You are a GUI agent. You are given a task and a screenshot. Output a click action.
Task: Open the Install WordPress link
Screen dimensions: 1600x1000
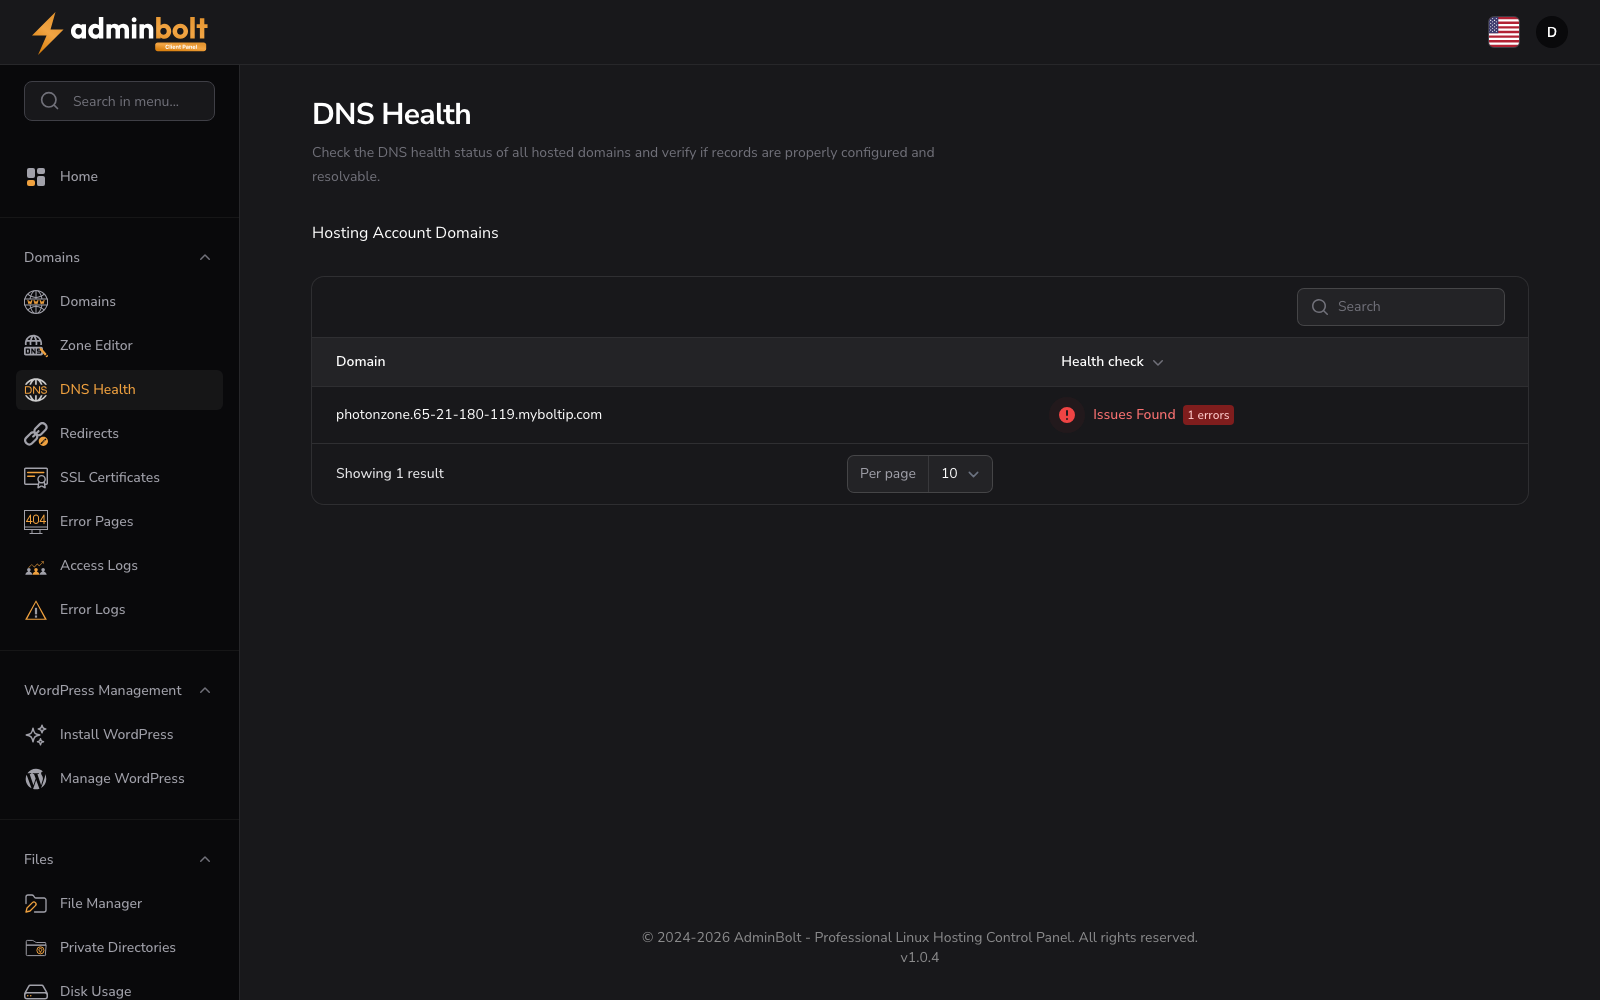pyautogui.click(x=119, y=735)
